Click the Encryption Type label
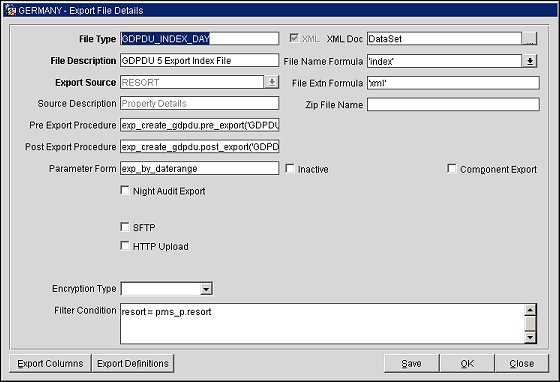This screenshot has height=382, width=560. [x=84, y=288]
